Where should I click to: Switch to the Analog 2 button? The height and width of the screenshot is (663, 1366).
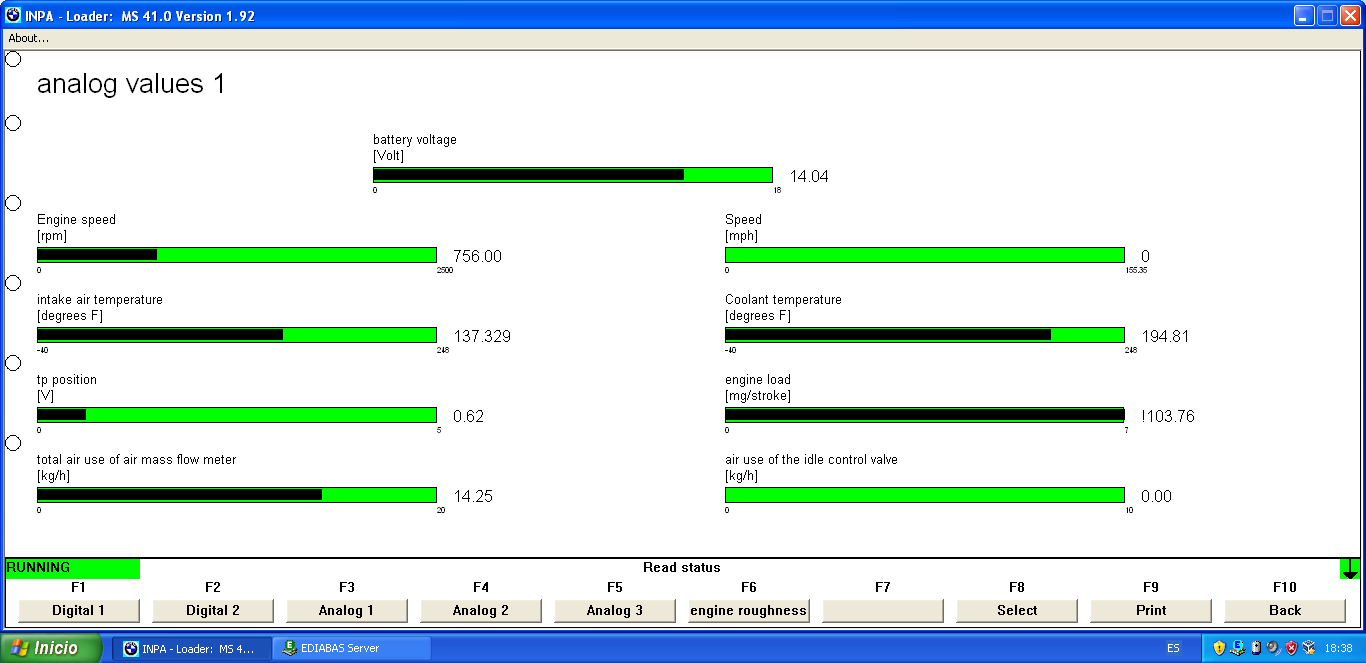[x=481, y=610]
